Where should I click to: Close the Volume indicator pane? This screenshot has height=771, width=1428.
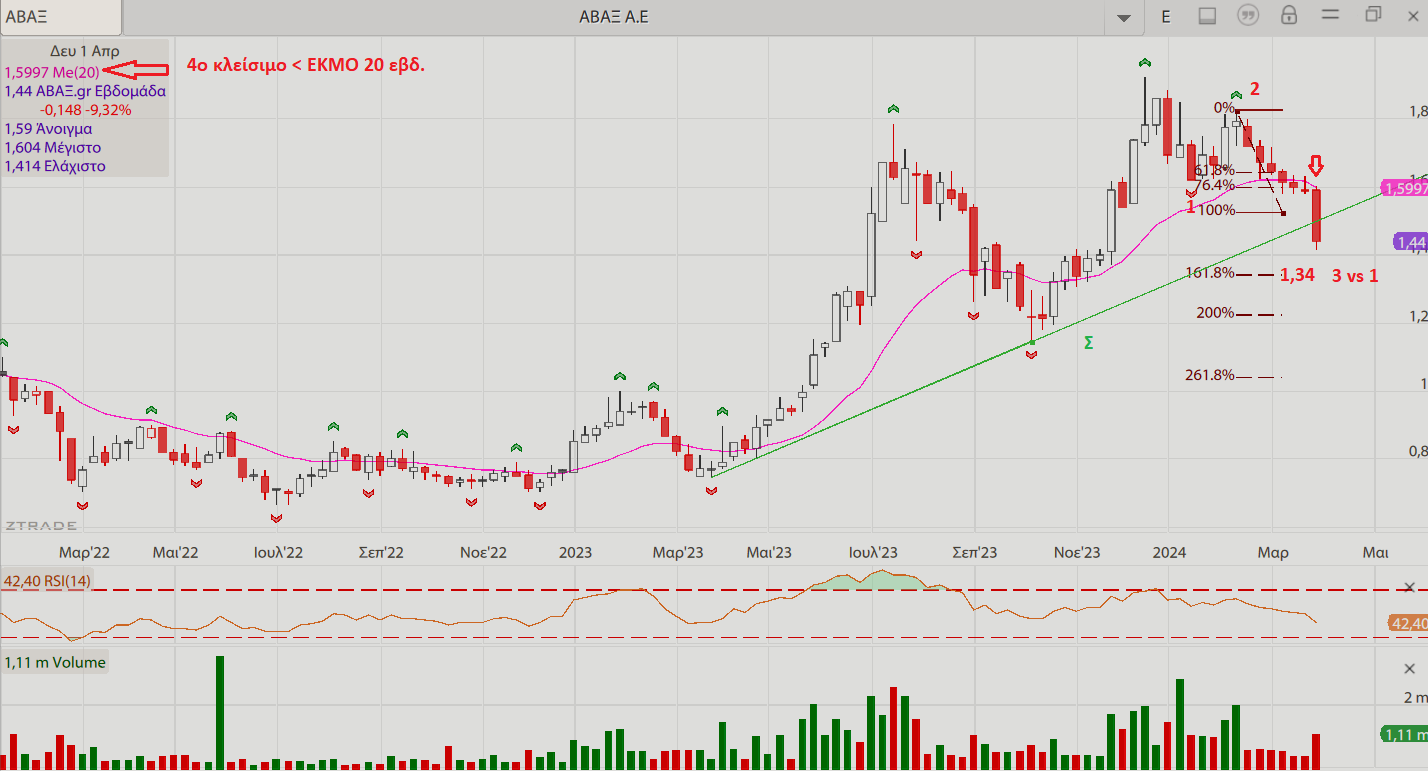click(1410, 668)
